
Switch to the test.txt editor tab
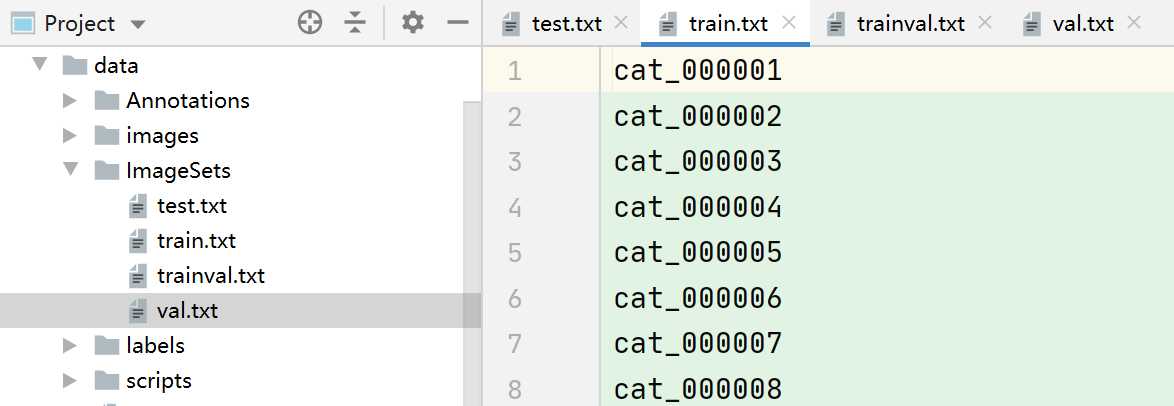click(x=553, y=24)
